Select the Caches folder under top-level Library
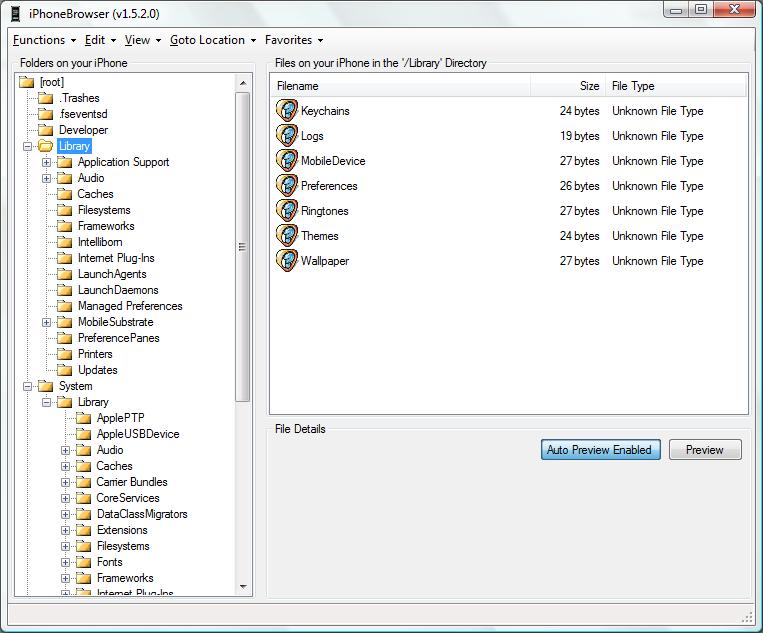The height and width of the screenshot is (633, 763). coord(95,194)
